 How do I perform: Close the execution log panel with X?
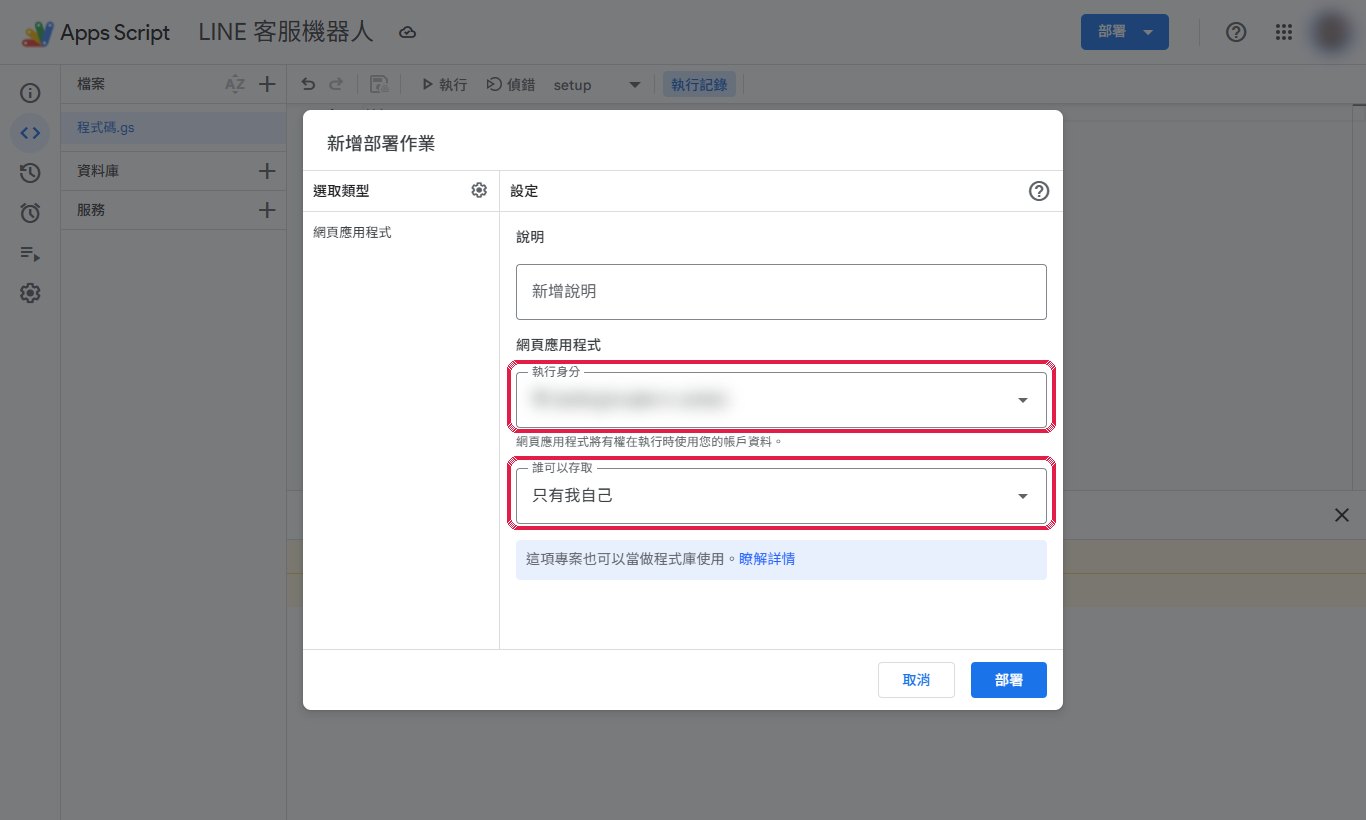coord(1342,515)
